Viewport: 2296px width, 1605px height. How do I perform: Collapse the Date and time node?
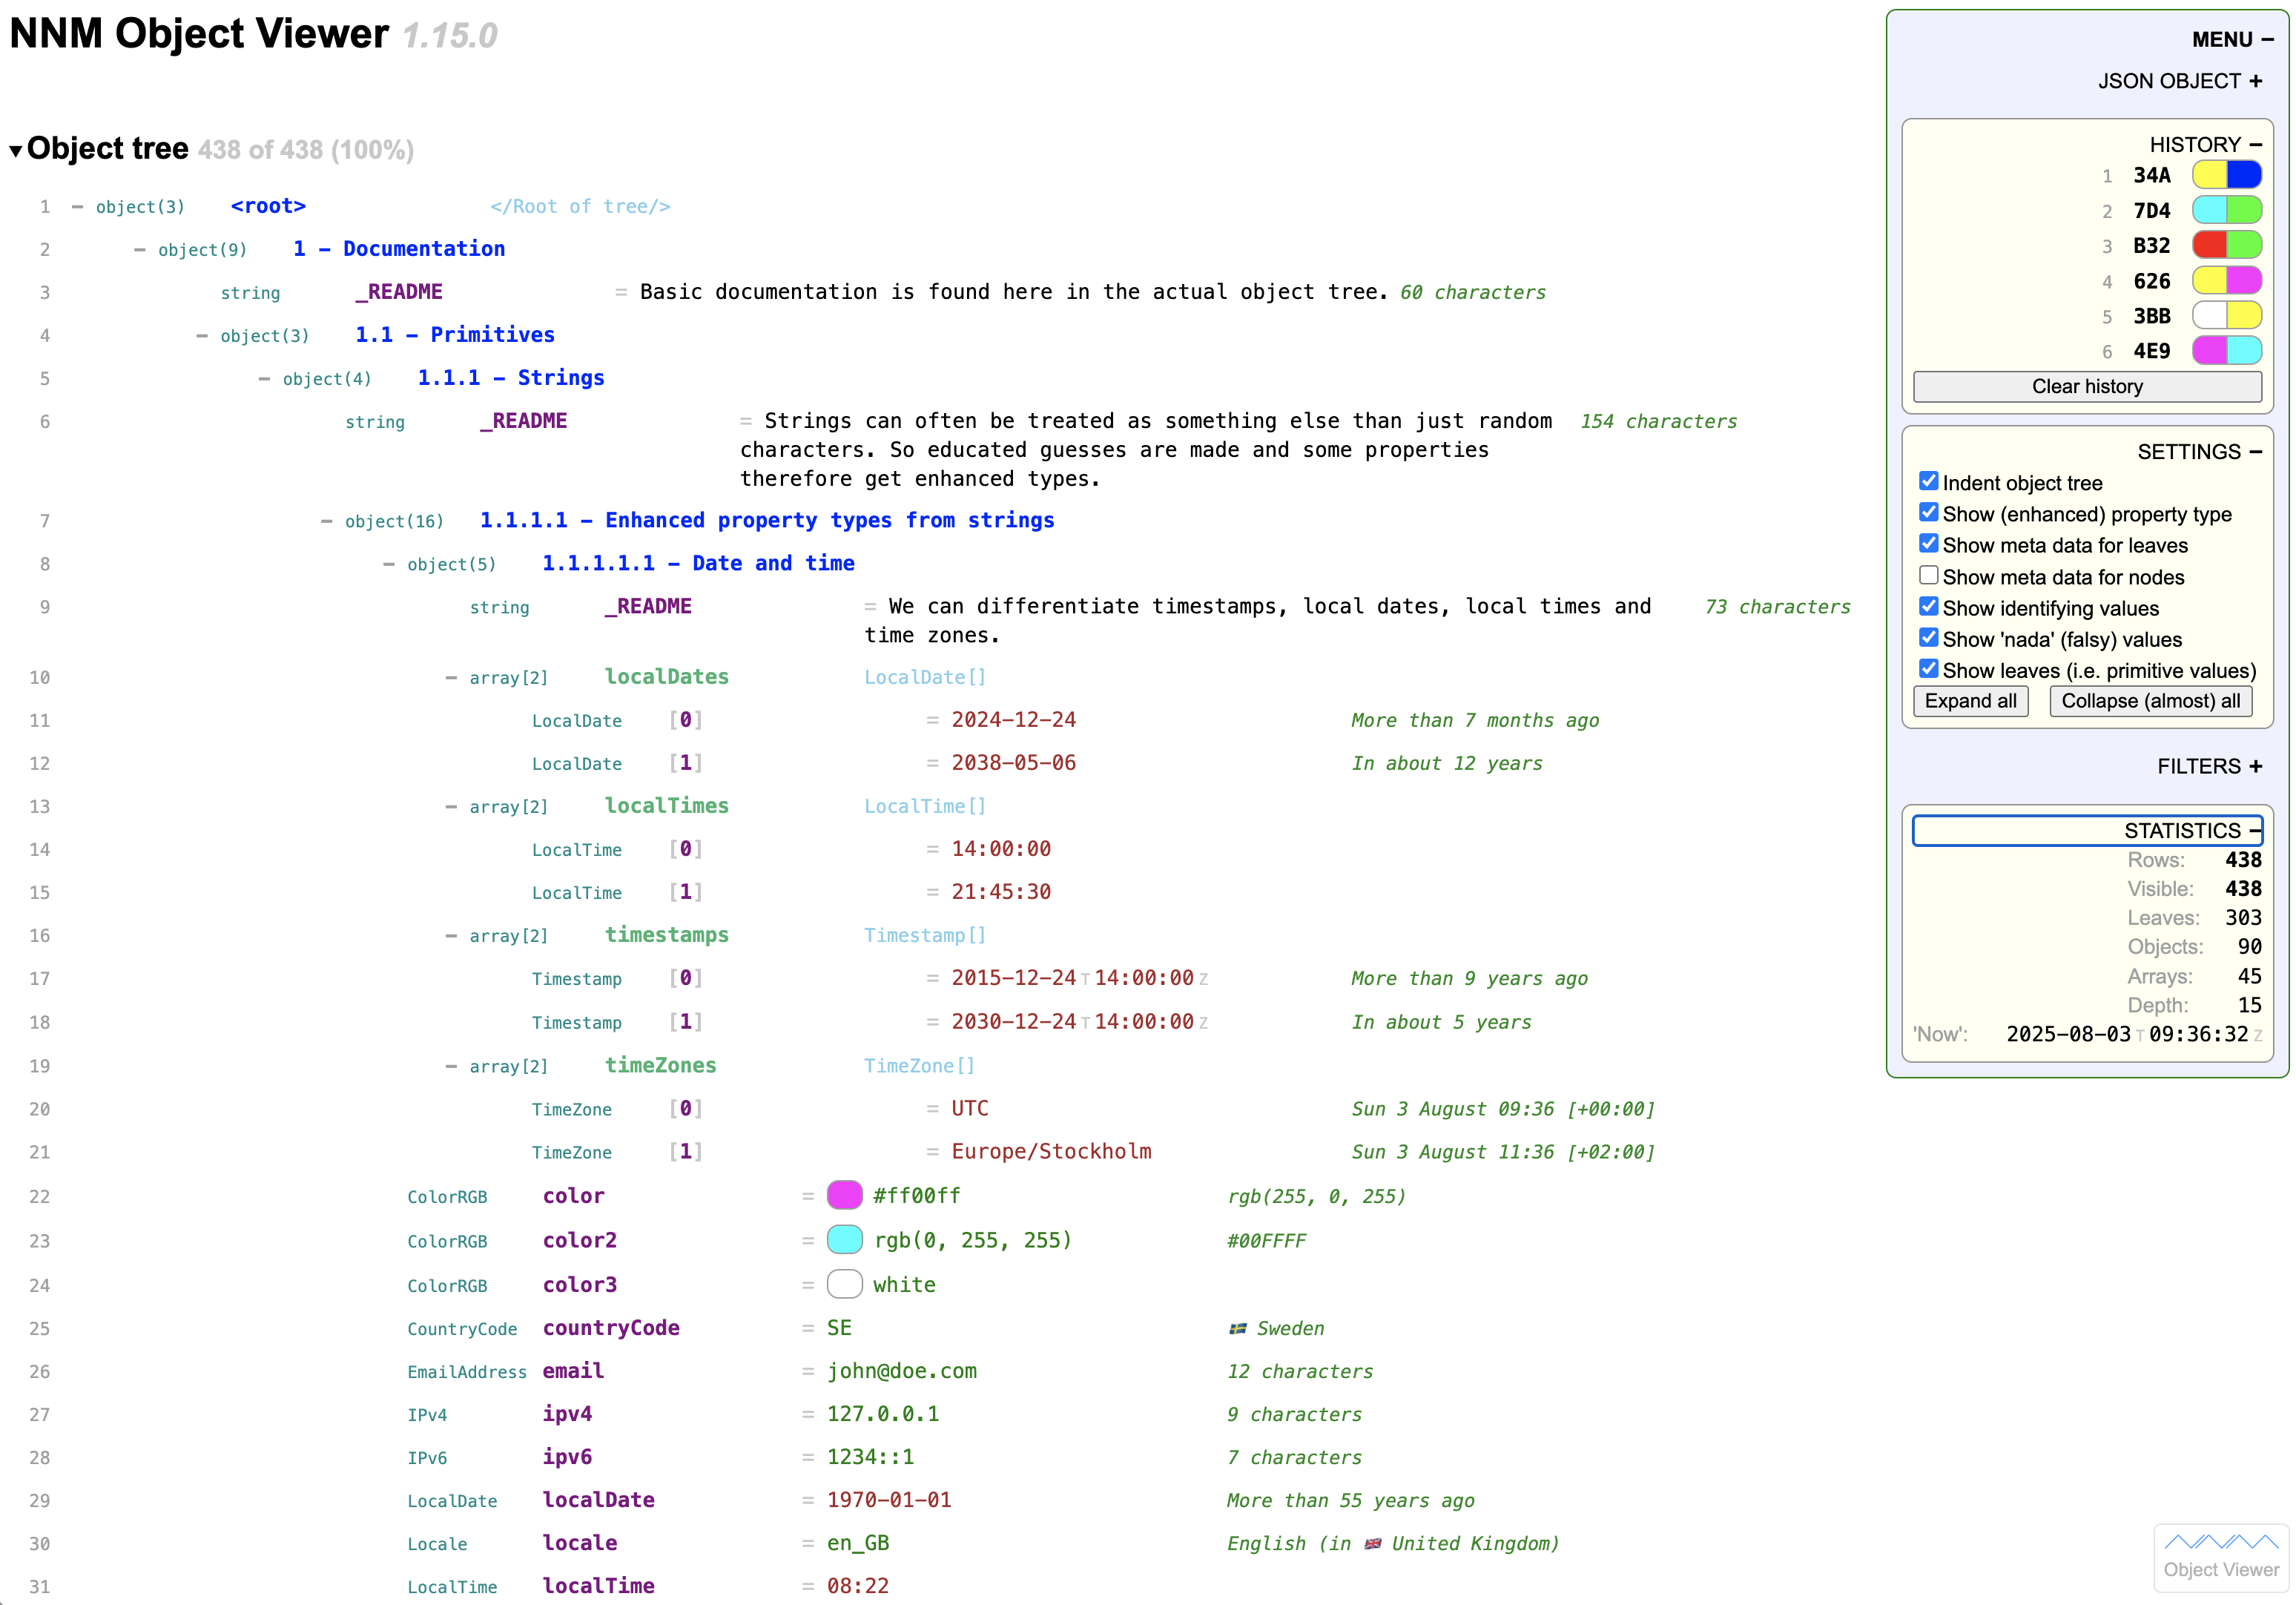tap(388, 564)
